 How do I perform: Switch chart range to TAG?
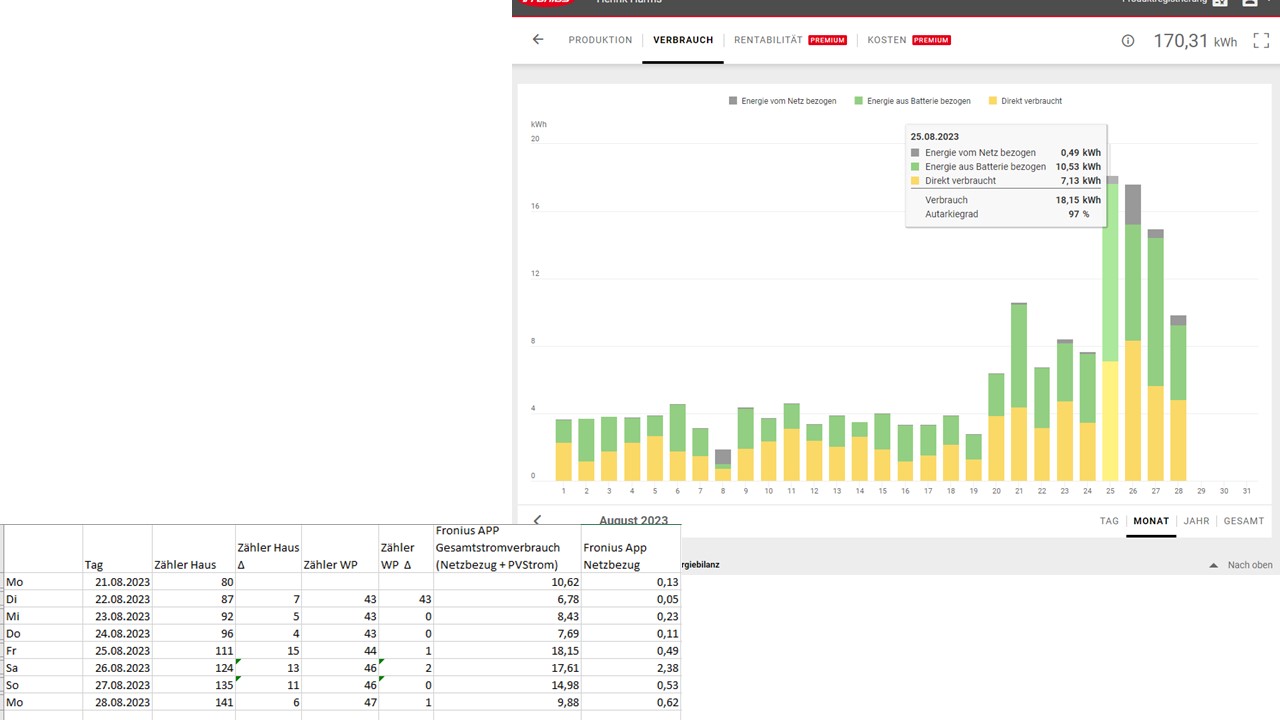[1109, 521]
